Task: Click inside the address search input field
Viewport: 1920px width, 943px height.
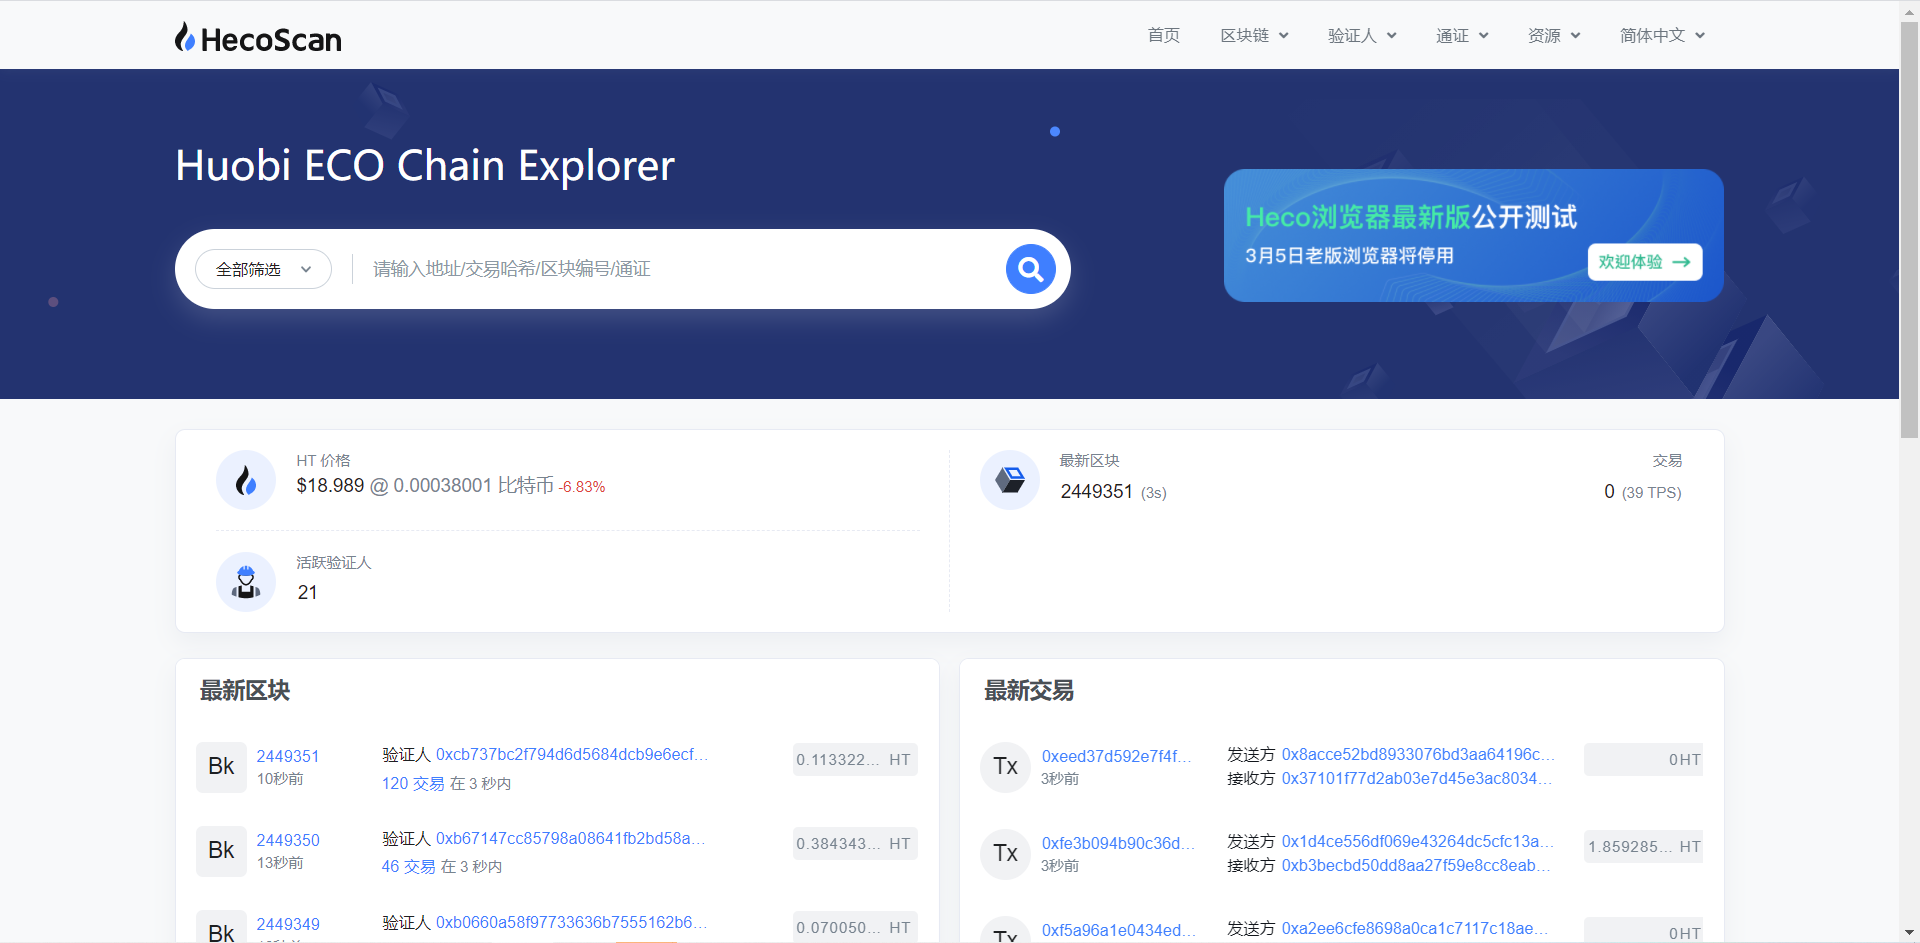Action: coord(600,268)
